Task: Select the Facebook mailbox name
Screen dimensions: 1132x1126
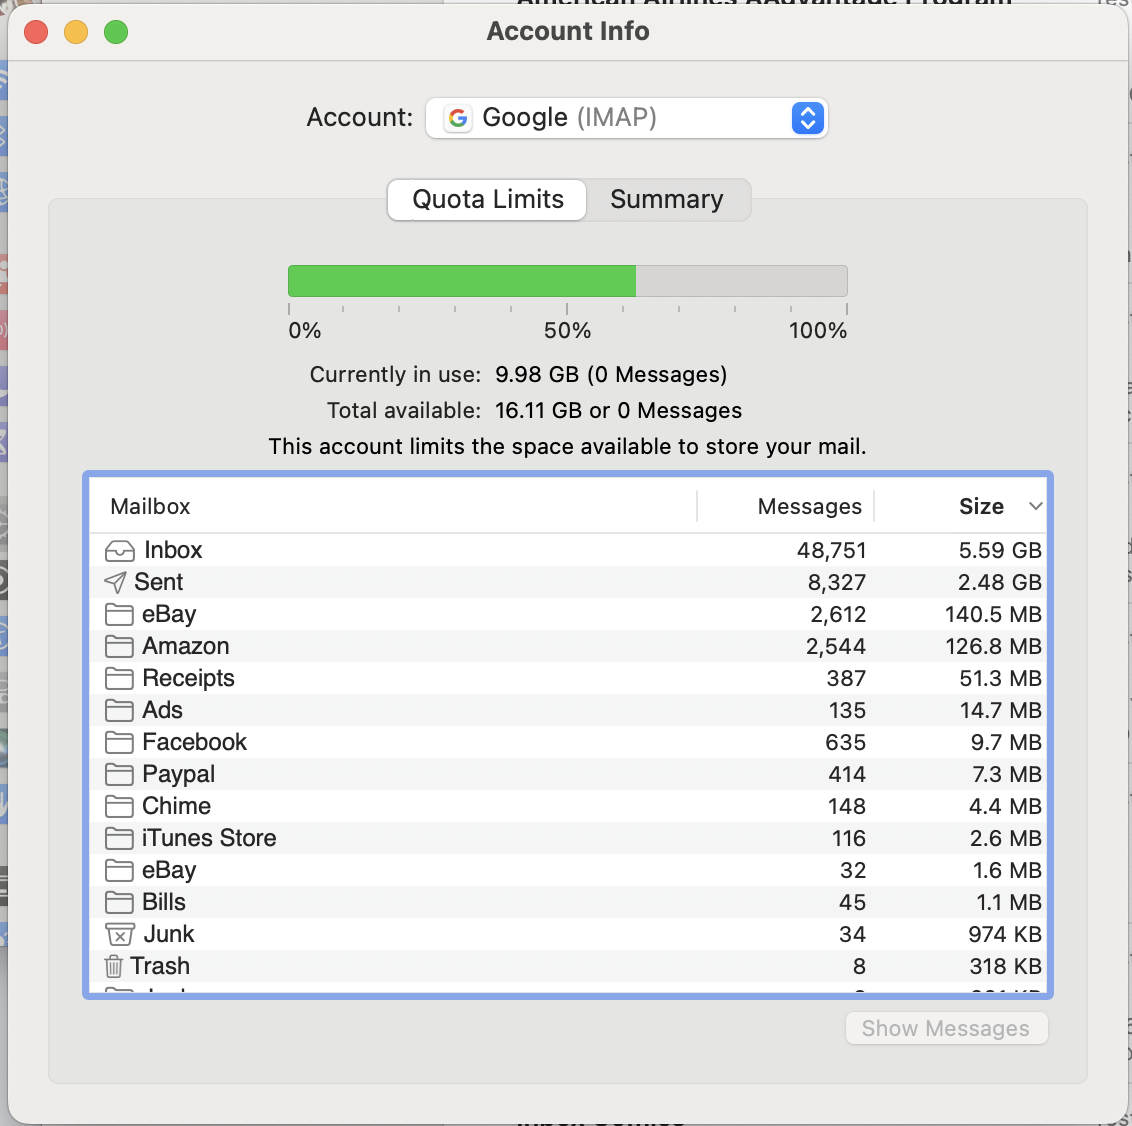Action: point(194,742)
